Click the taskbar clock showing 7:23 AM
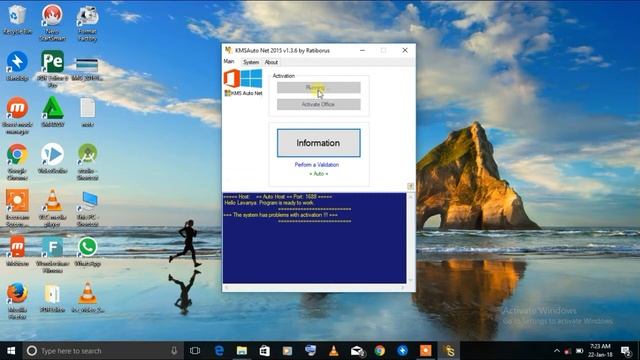The width and height of the screenshot is (640, 360). click(x=600, y=351)
